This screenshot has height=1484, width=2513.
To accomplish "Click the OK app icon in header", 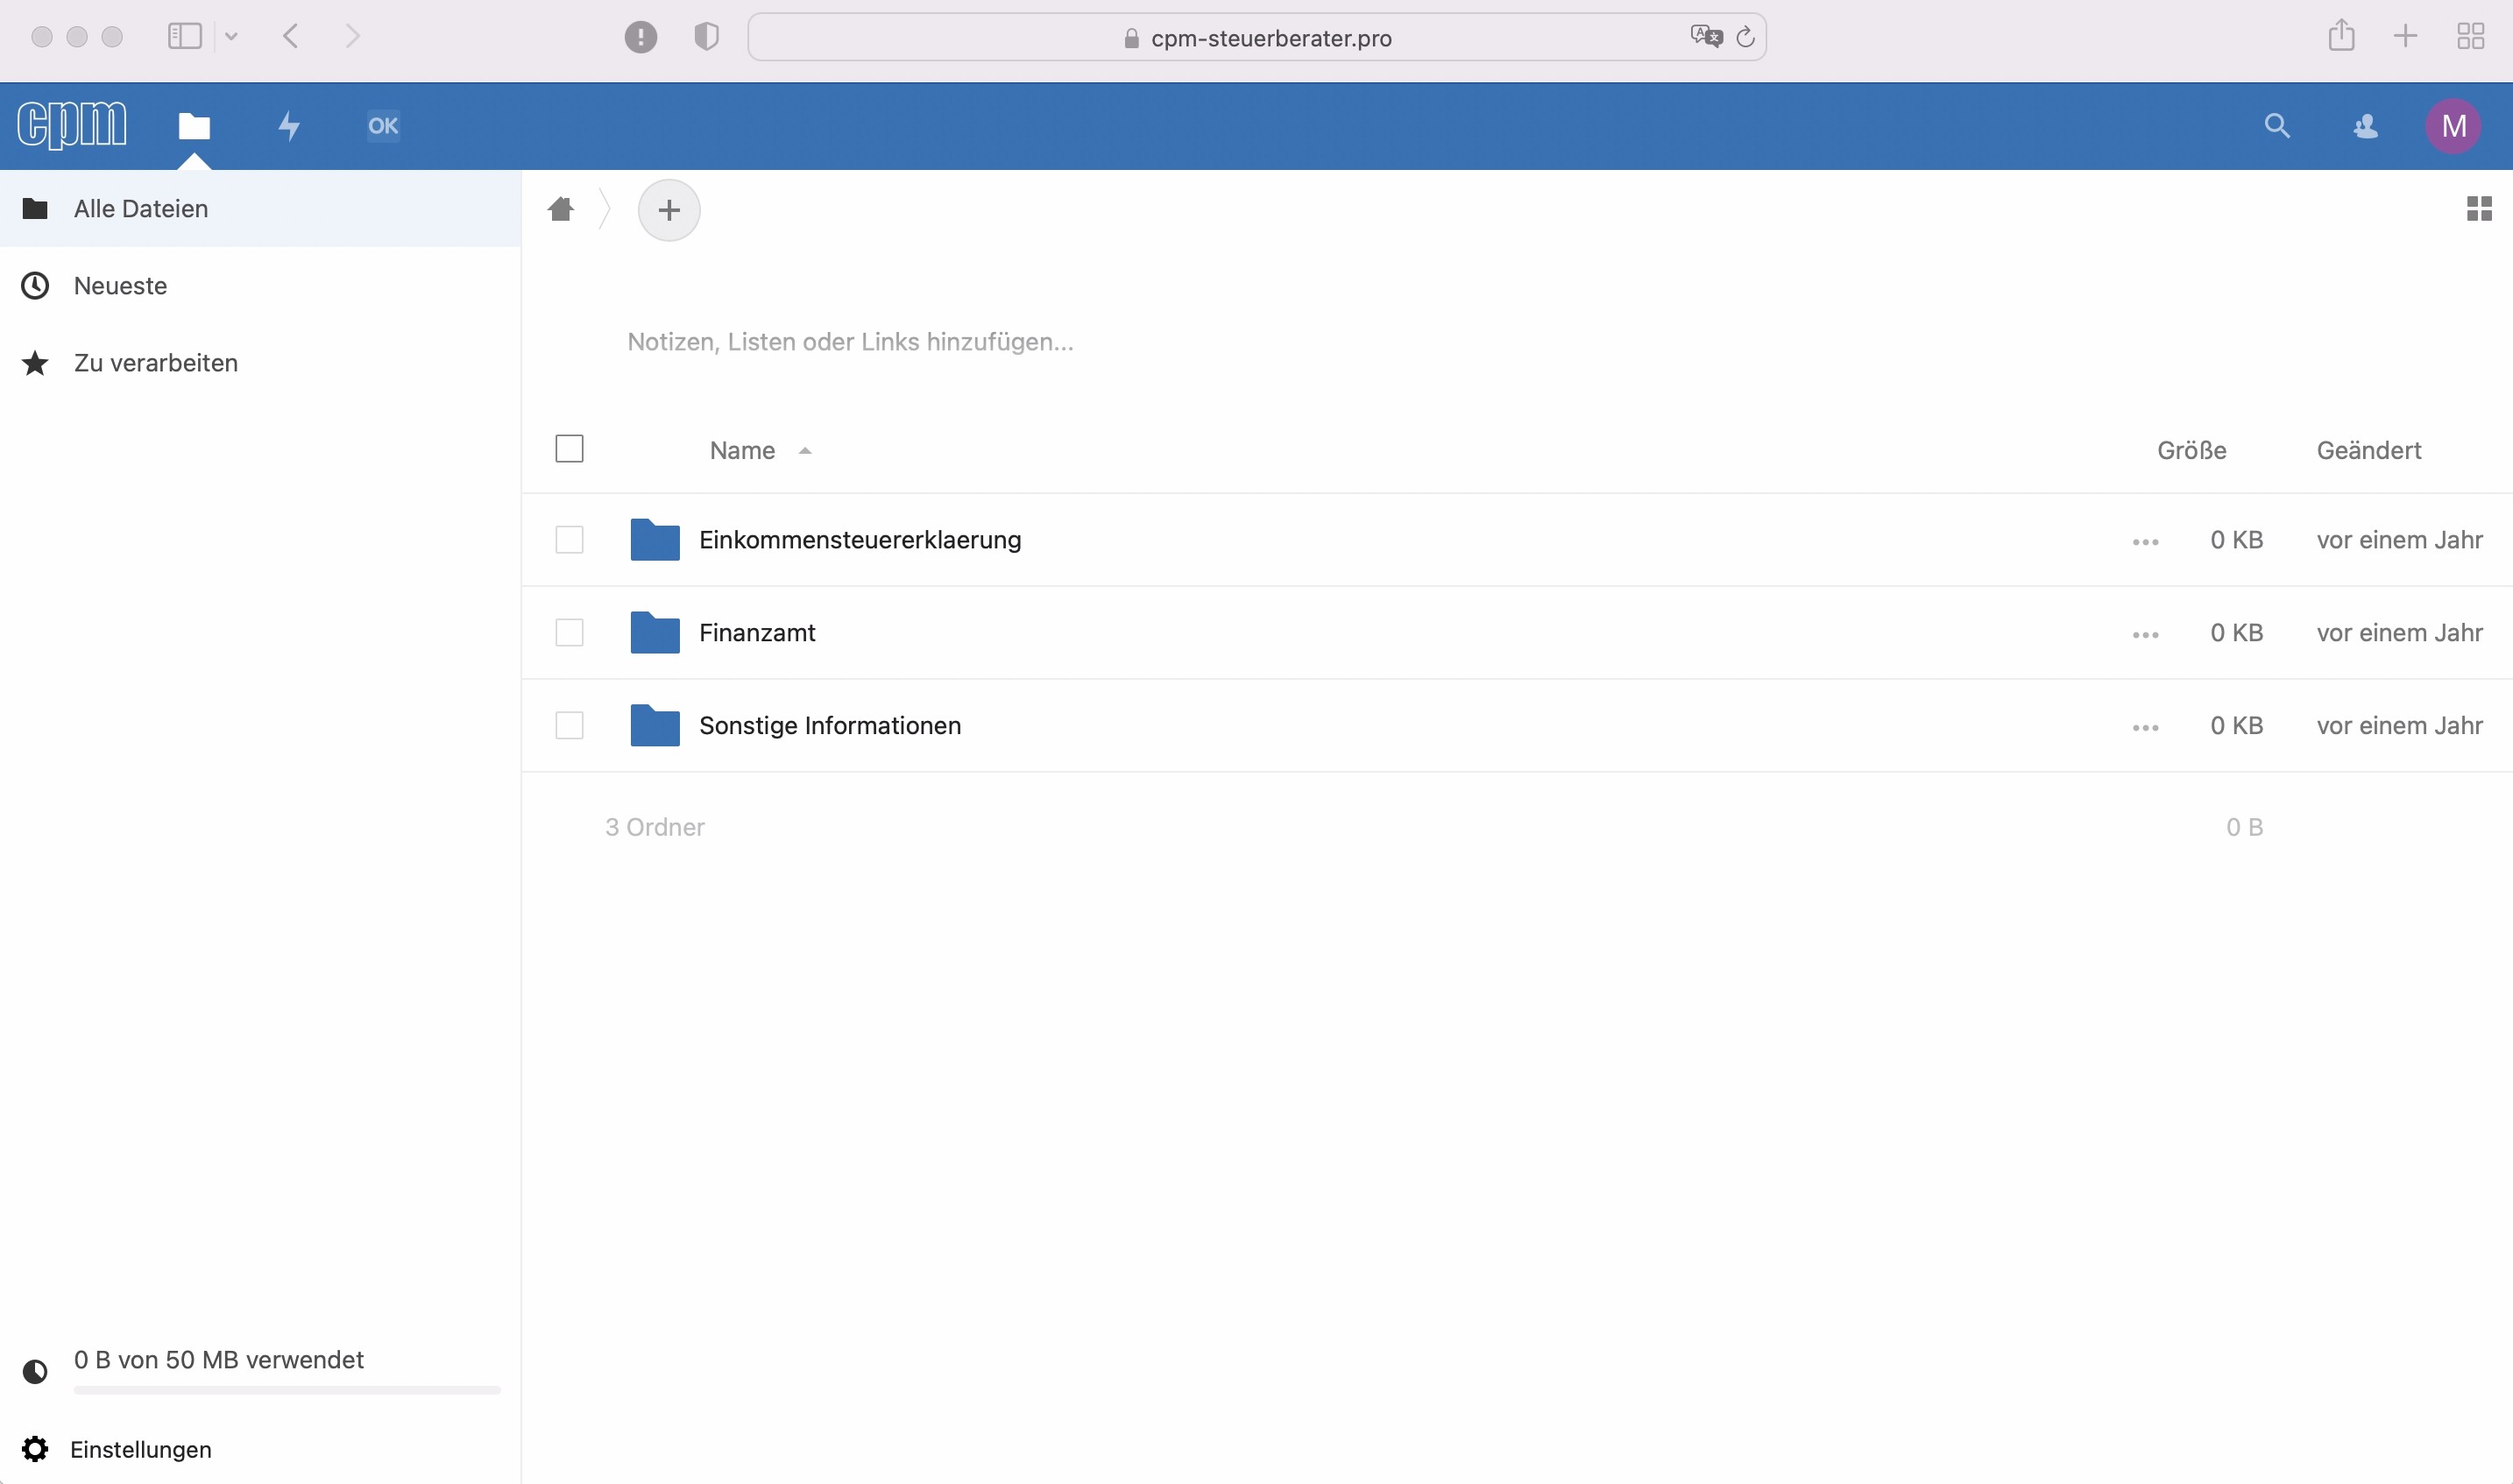I will 383,126.
